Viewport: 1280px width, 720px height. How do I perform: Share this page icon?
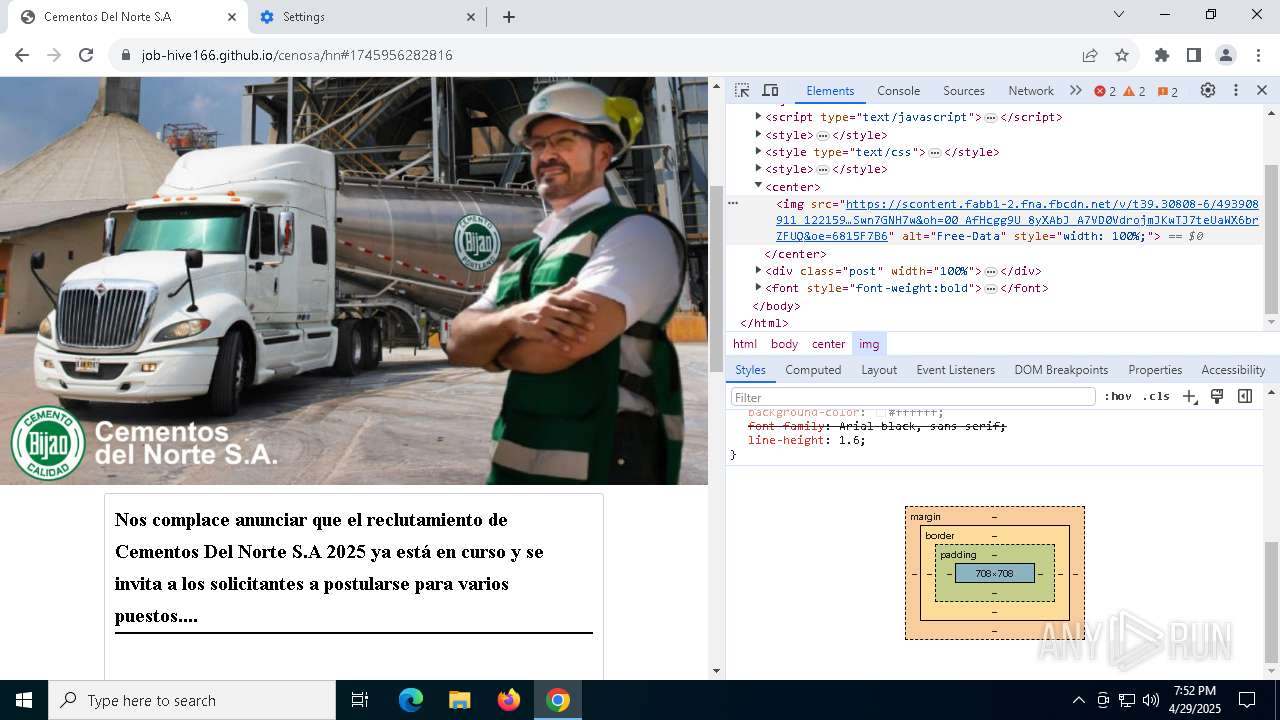(x=1090, y=55)
